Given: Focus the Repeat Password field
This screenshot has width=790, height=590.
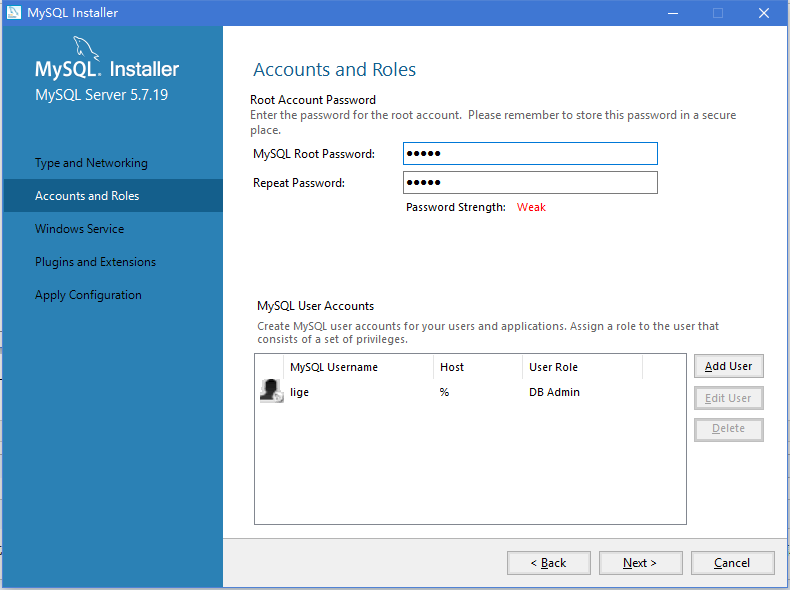Looking at the screenshot, I should 530,182.
